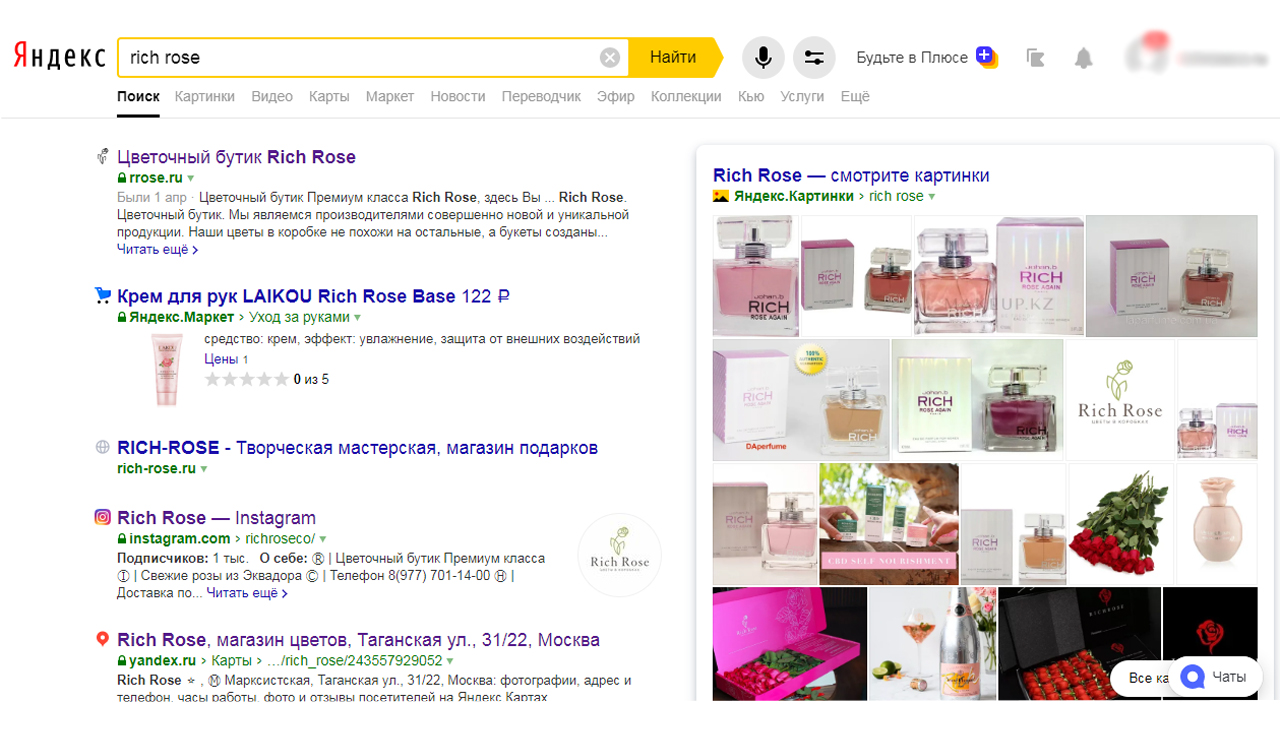Screen dimensions: 1280x743
Task: Expand Читать ещё under the rrose.ru snippet
Action: point(158,249)
